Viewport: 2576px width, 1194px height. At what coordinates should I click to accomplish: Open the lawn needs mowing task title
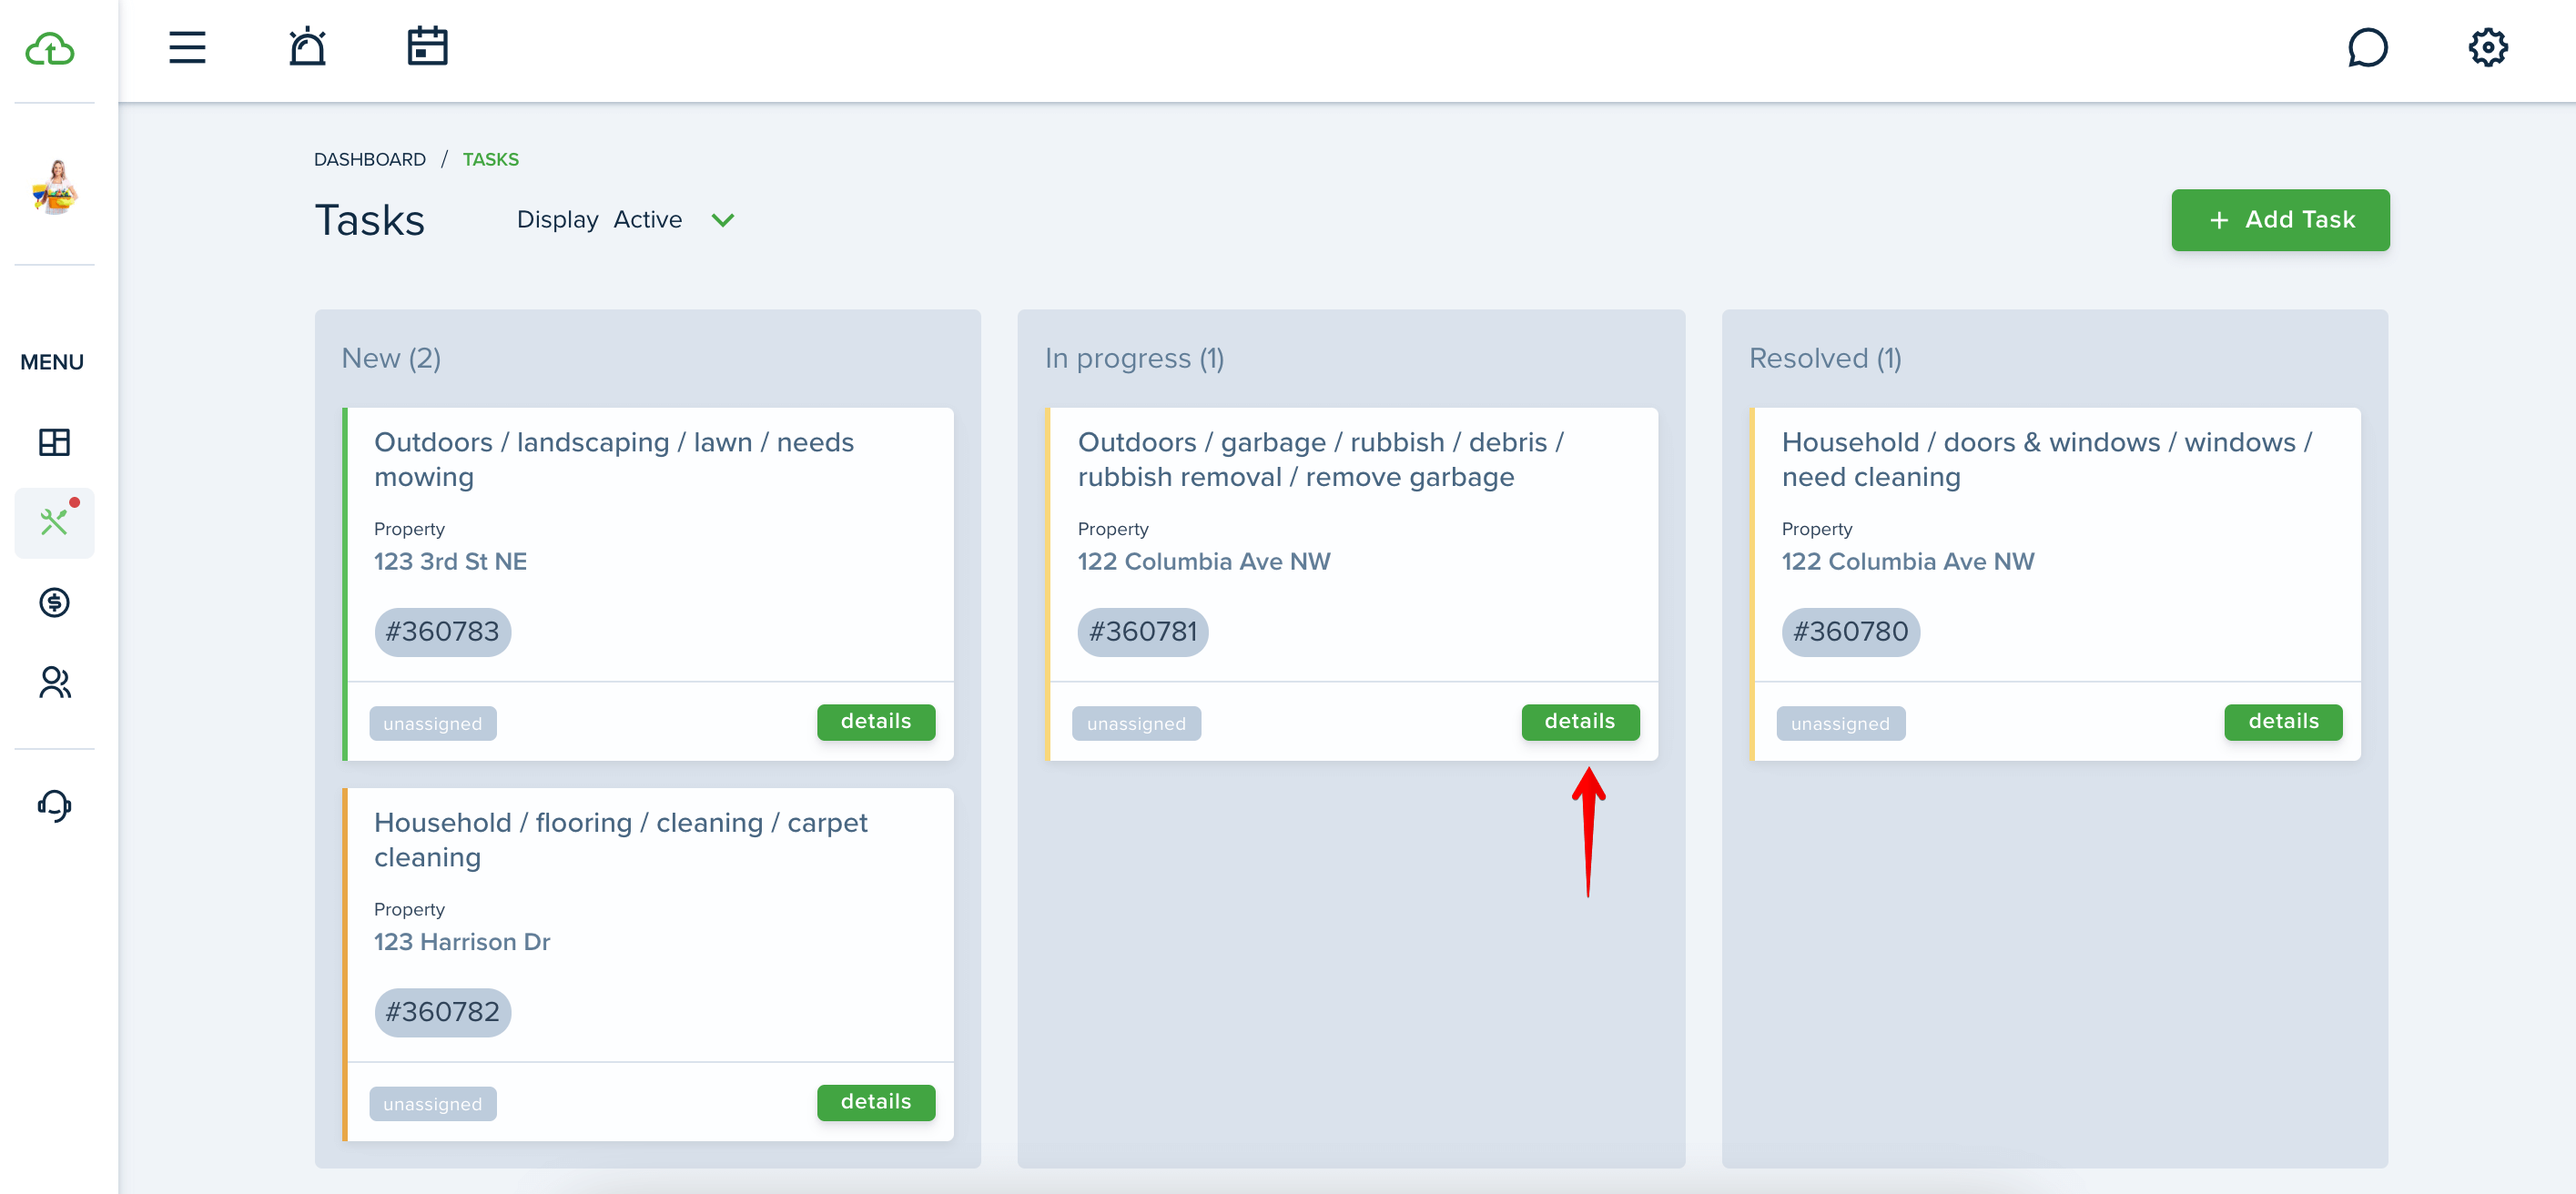click(613, 459)
